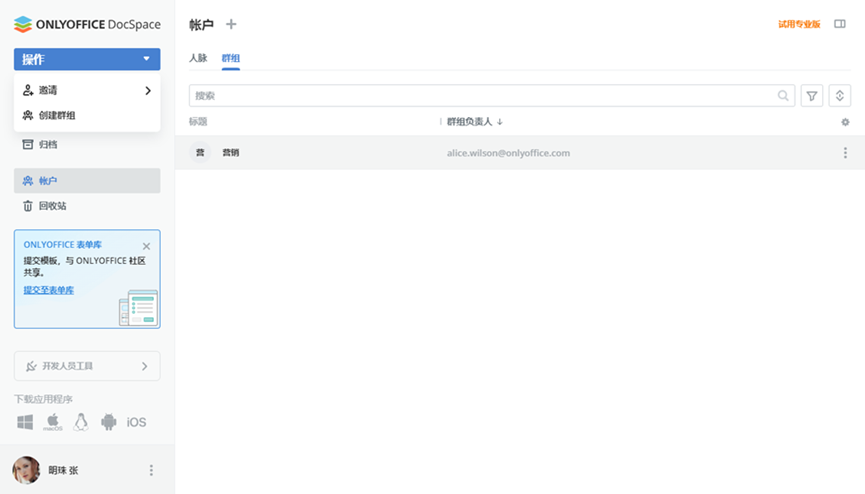
Task: Download the macOS desktop app
Action: point(53,422)
